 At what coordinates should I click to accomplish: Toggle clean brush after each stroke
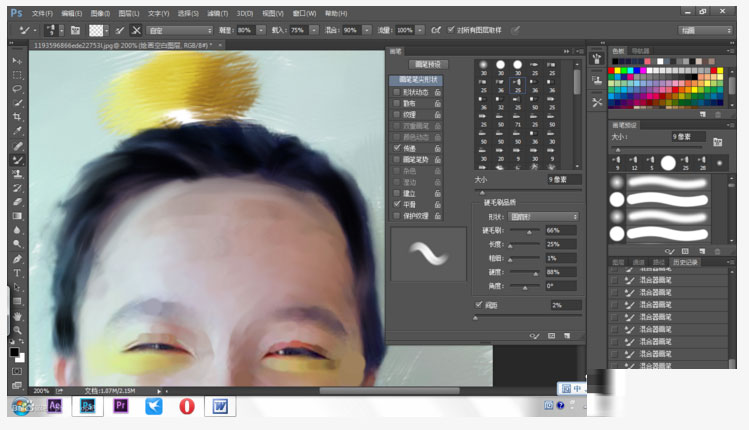pos(136,31)
